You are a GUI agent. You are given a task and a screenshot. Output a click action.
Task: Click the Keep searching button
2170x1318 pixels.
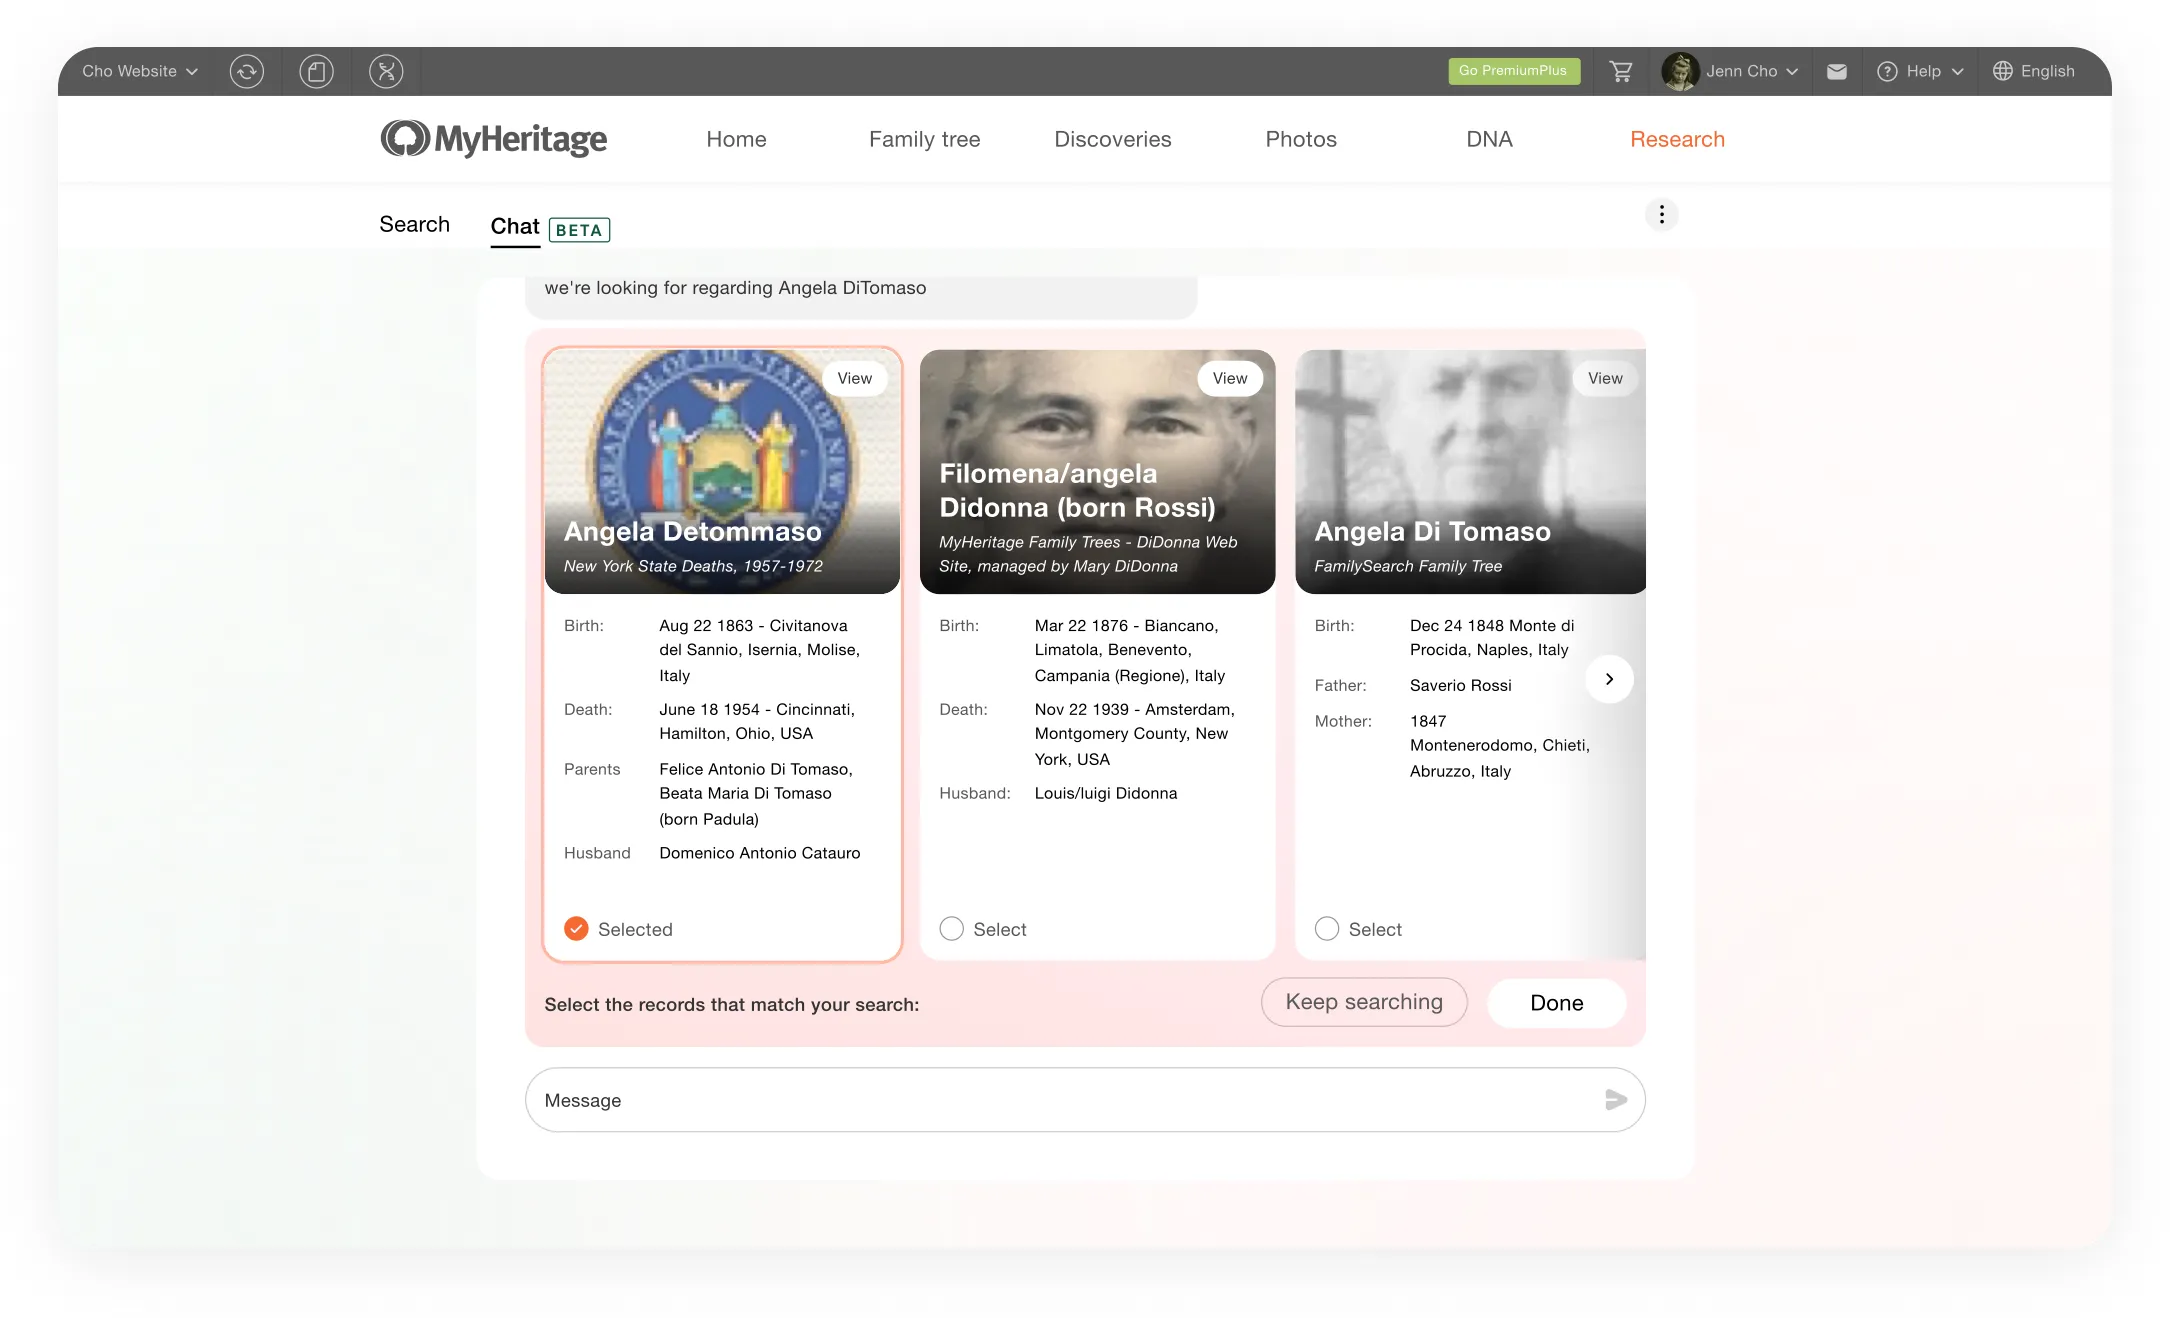tap(1364, 1002)
